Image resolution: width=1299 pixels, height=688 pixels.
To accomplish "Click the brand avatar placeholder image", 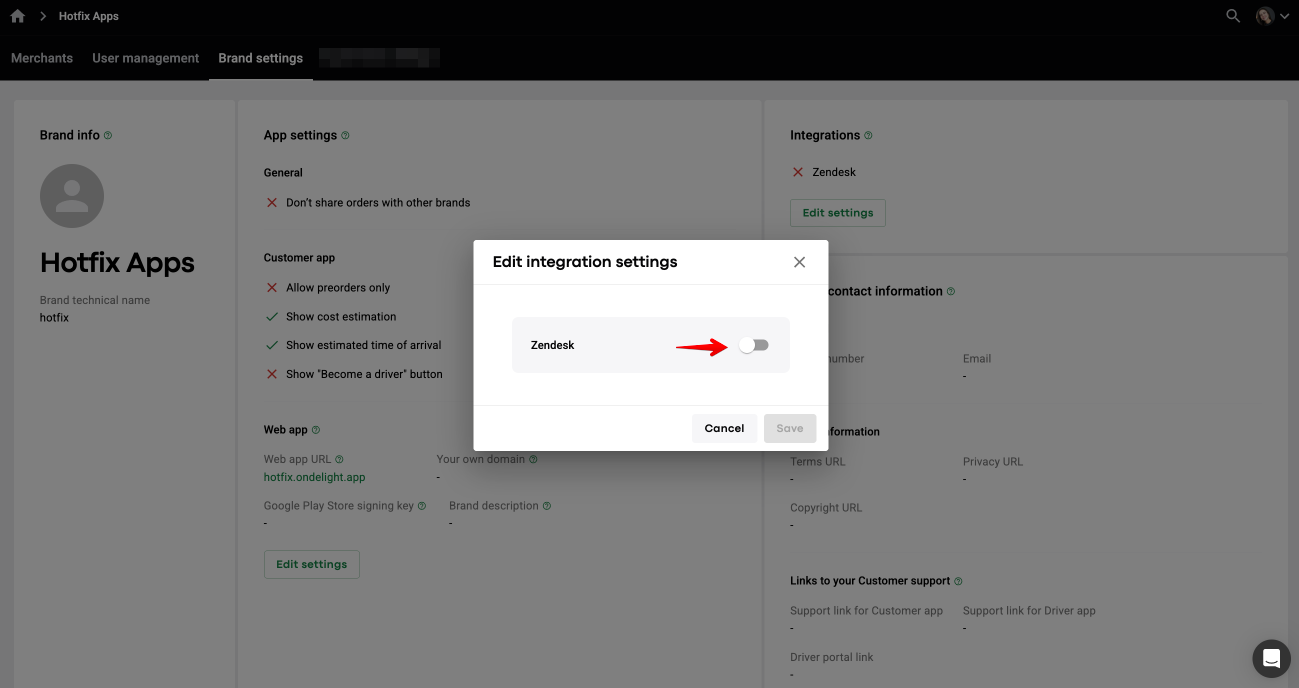I will click(72, 196).
